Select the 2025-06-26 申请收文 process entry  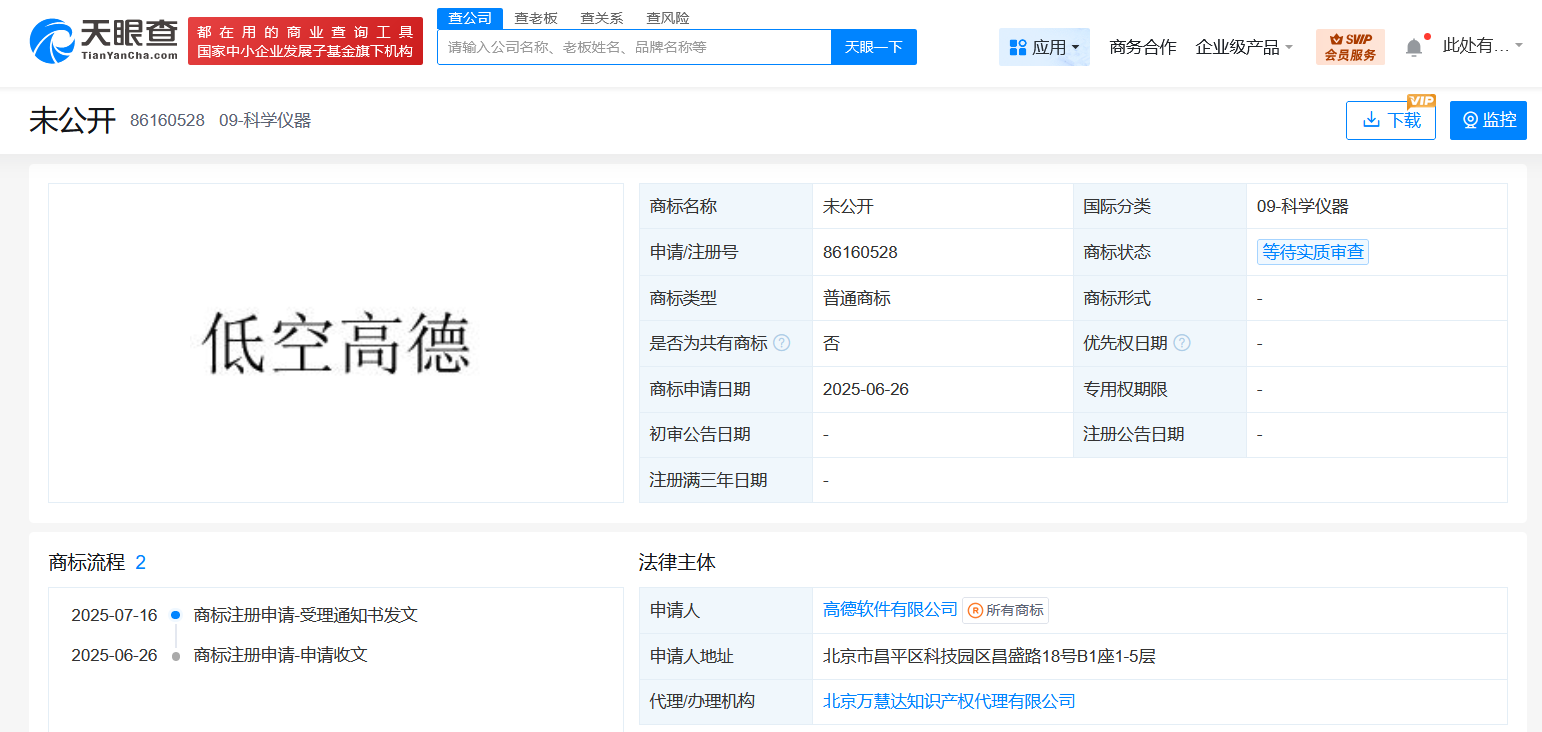219,655
